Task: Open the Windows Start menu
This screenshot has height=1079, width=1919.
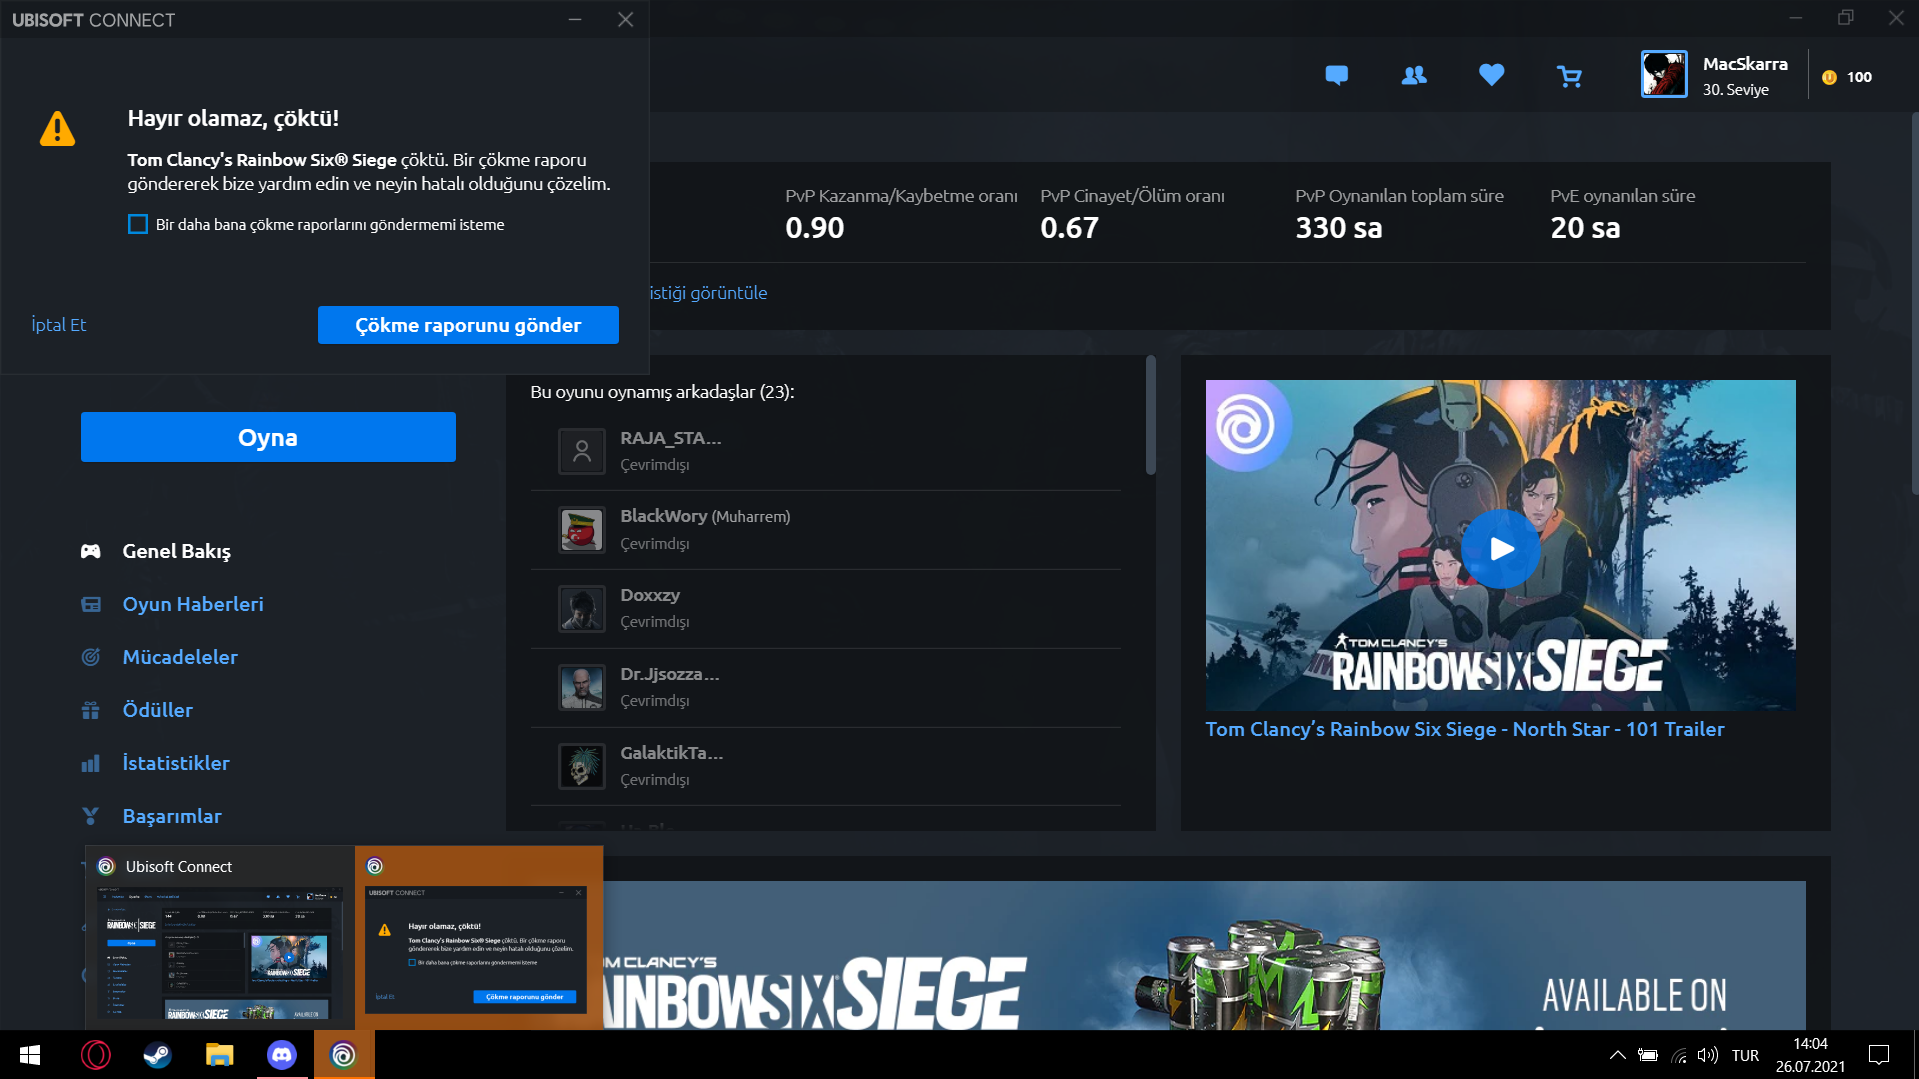Action: (x=30, y=1055)
